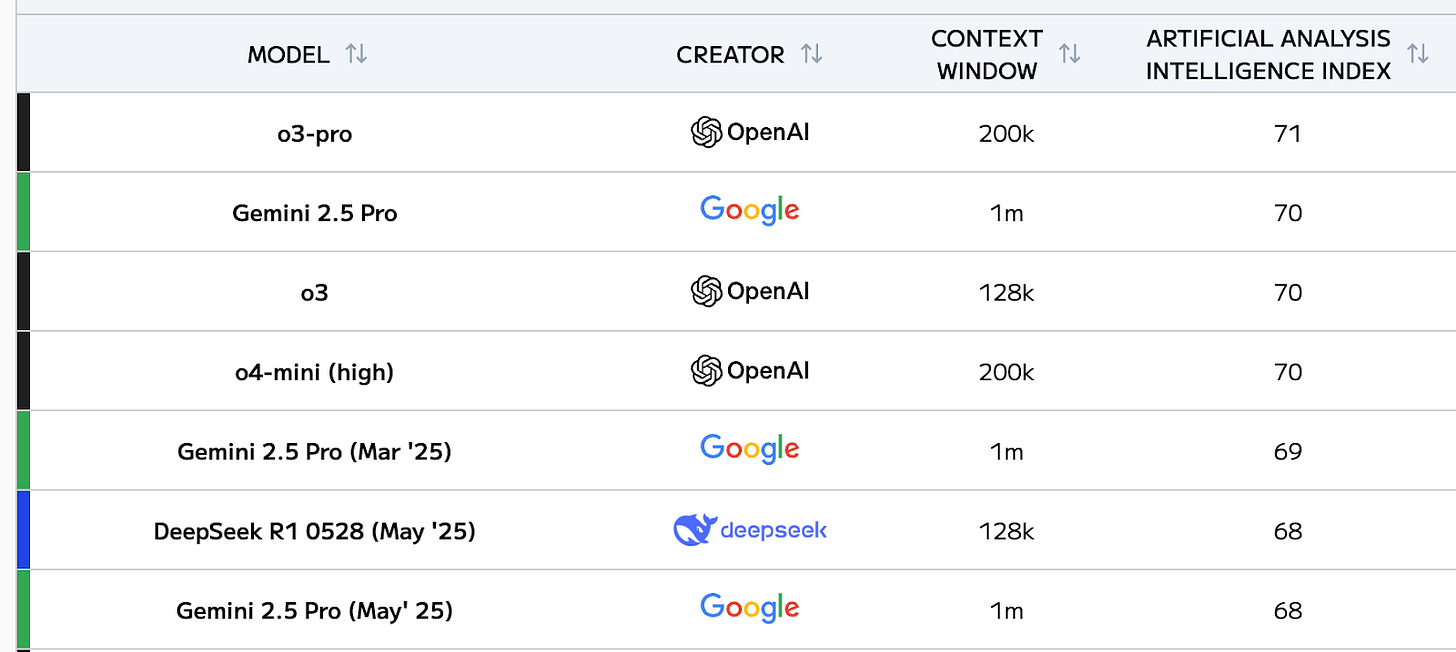Image resolution: width=1456 pixels, height=652 pixels.
Task: Click the blue color bar of DeepSeek row
Action: point(24,530)
